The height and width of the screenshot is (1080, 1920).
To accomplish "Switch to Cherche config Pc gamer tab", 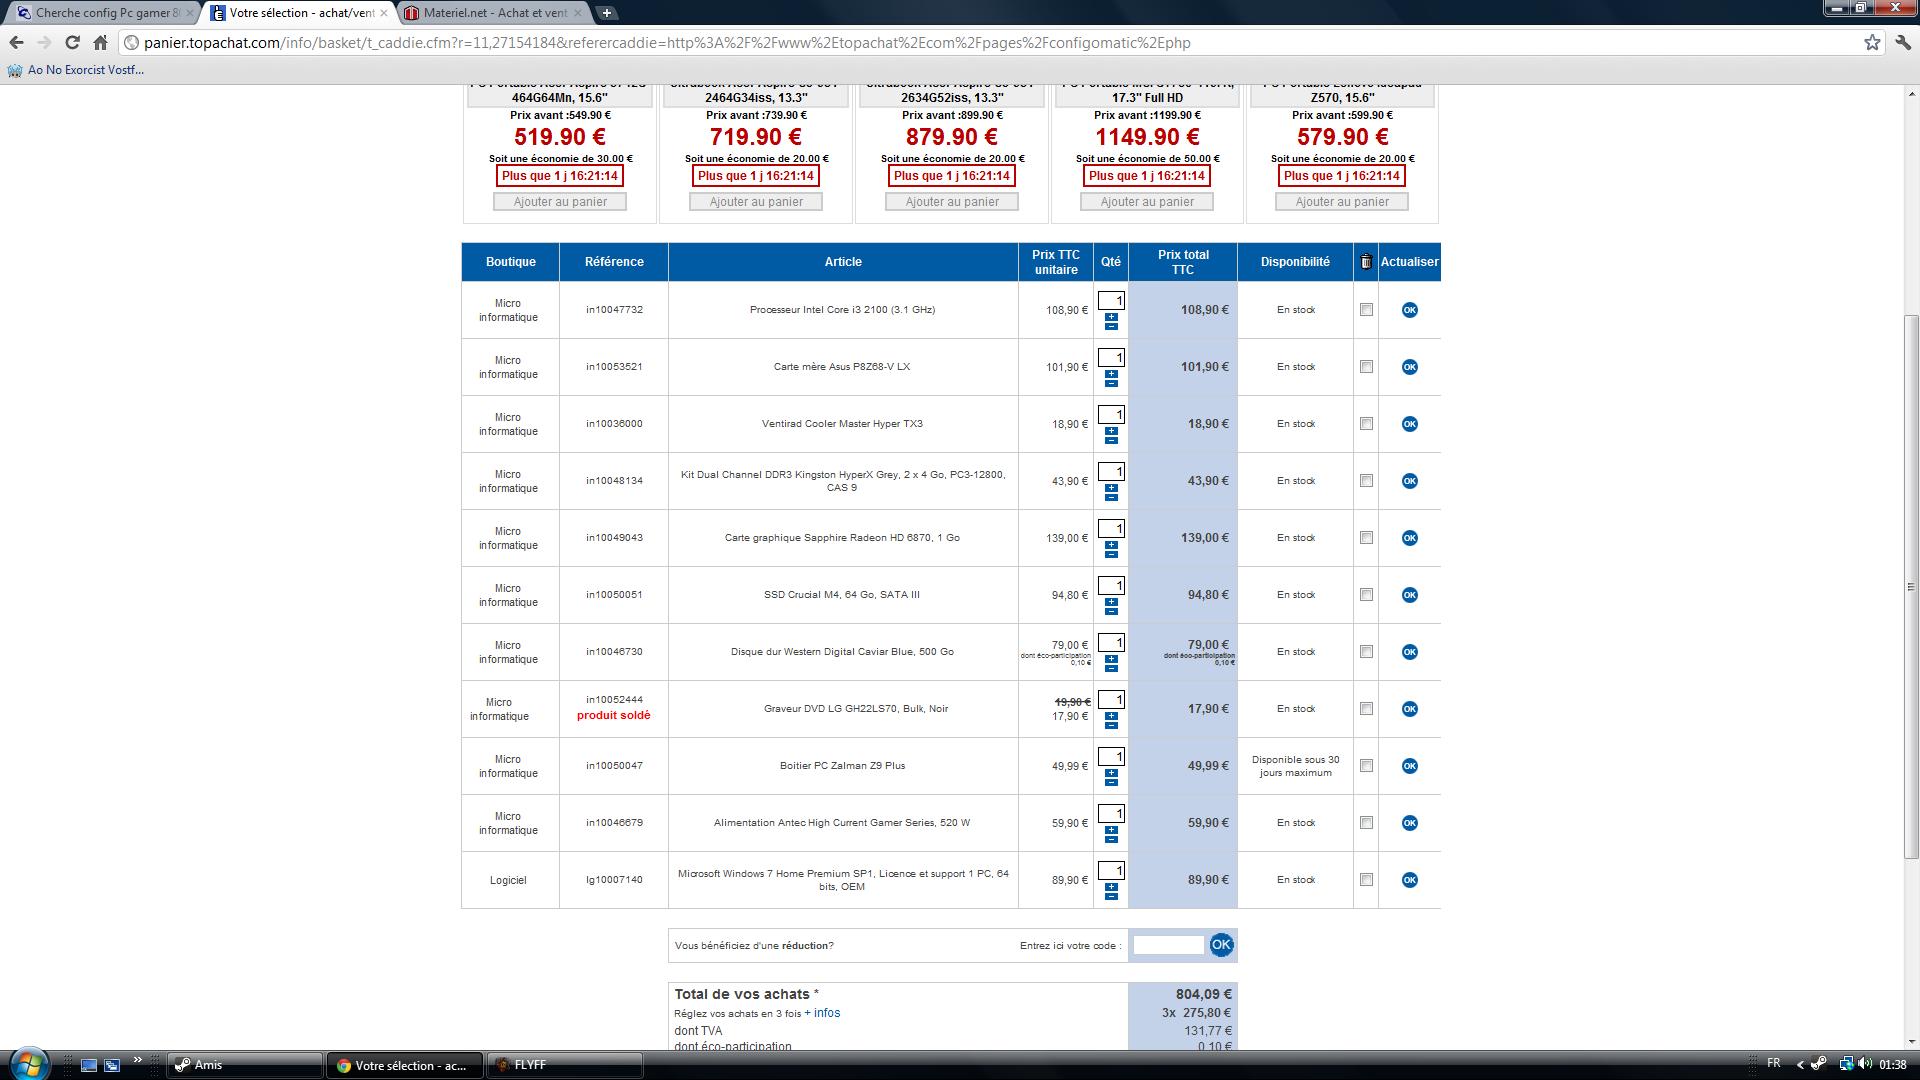I will (105, 13).
